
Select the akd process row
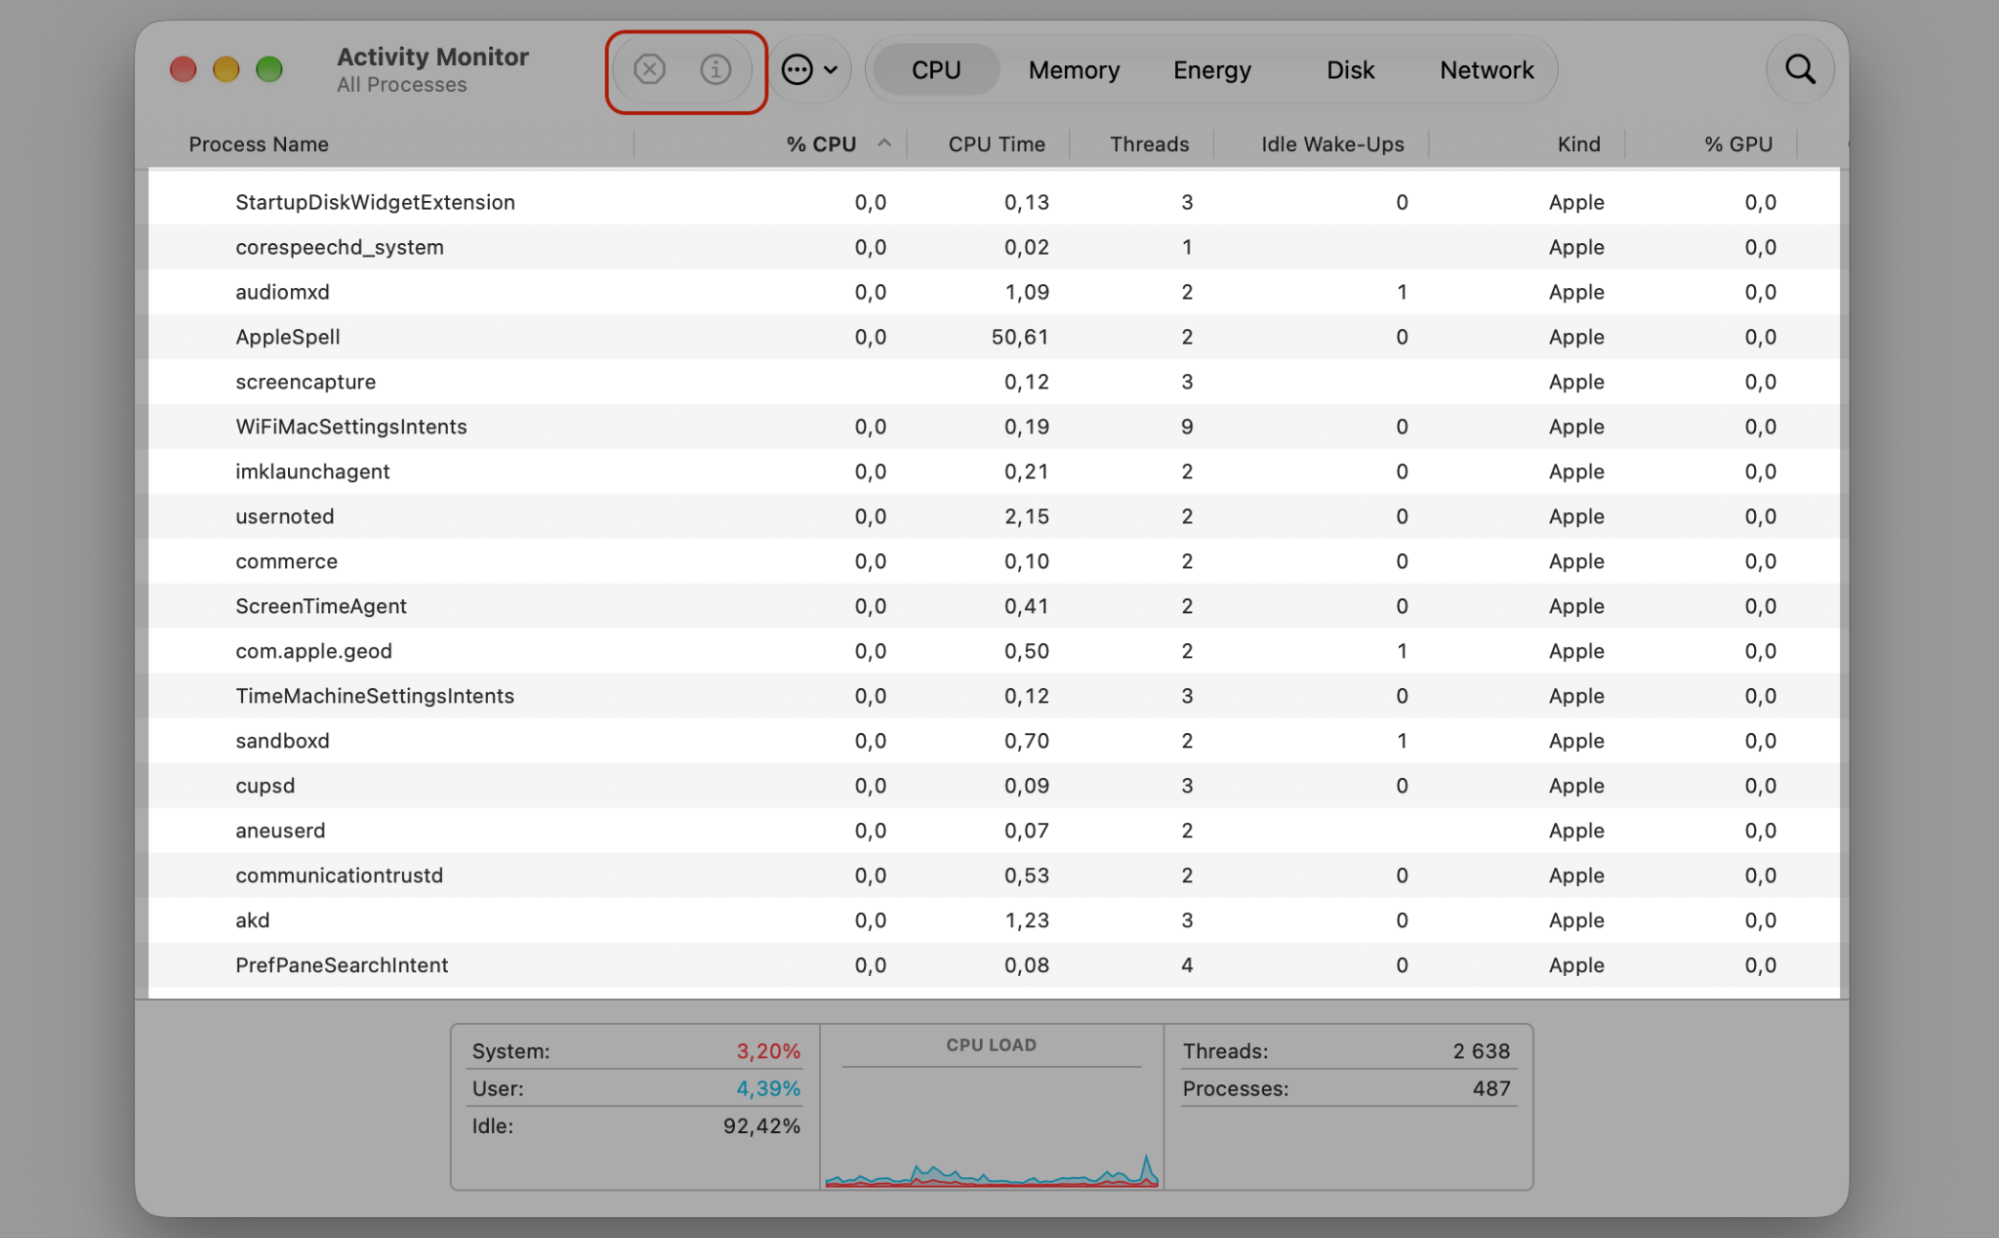(x=994, y=921)
